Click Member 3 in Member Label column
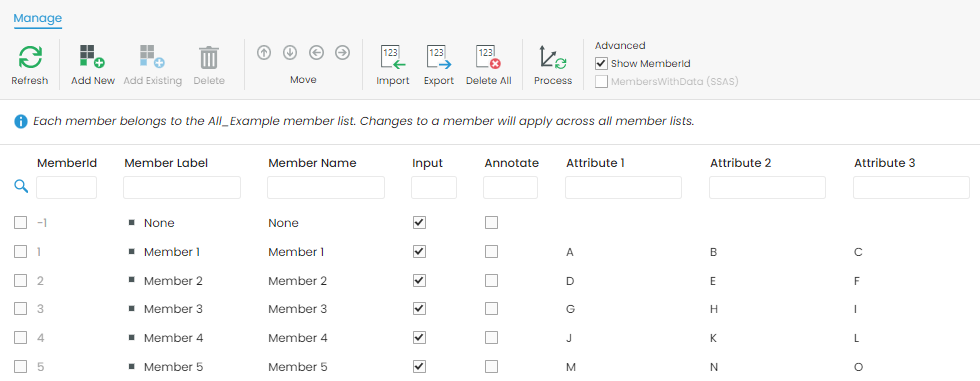This screenshot has height=381, width=980. click(173, 309)
